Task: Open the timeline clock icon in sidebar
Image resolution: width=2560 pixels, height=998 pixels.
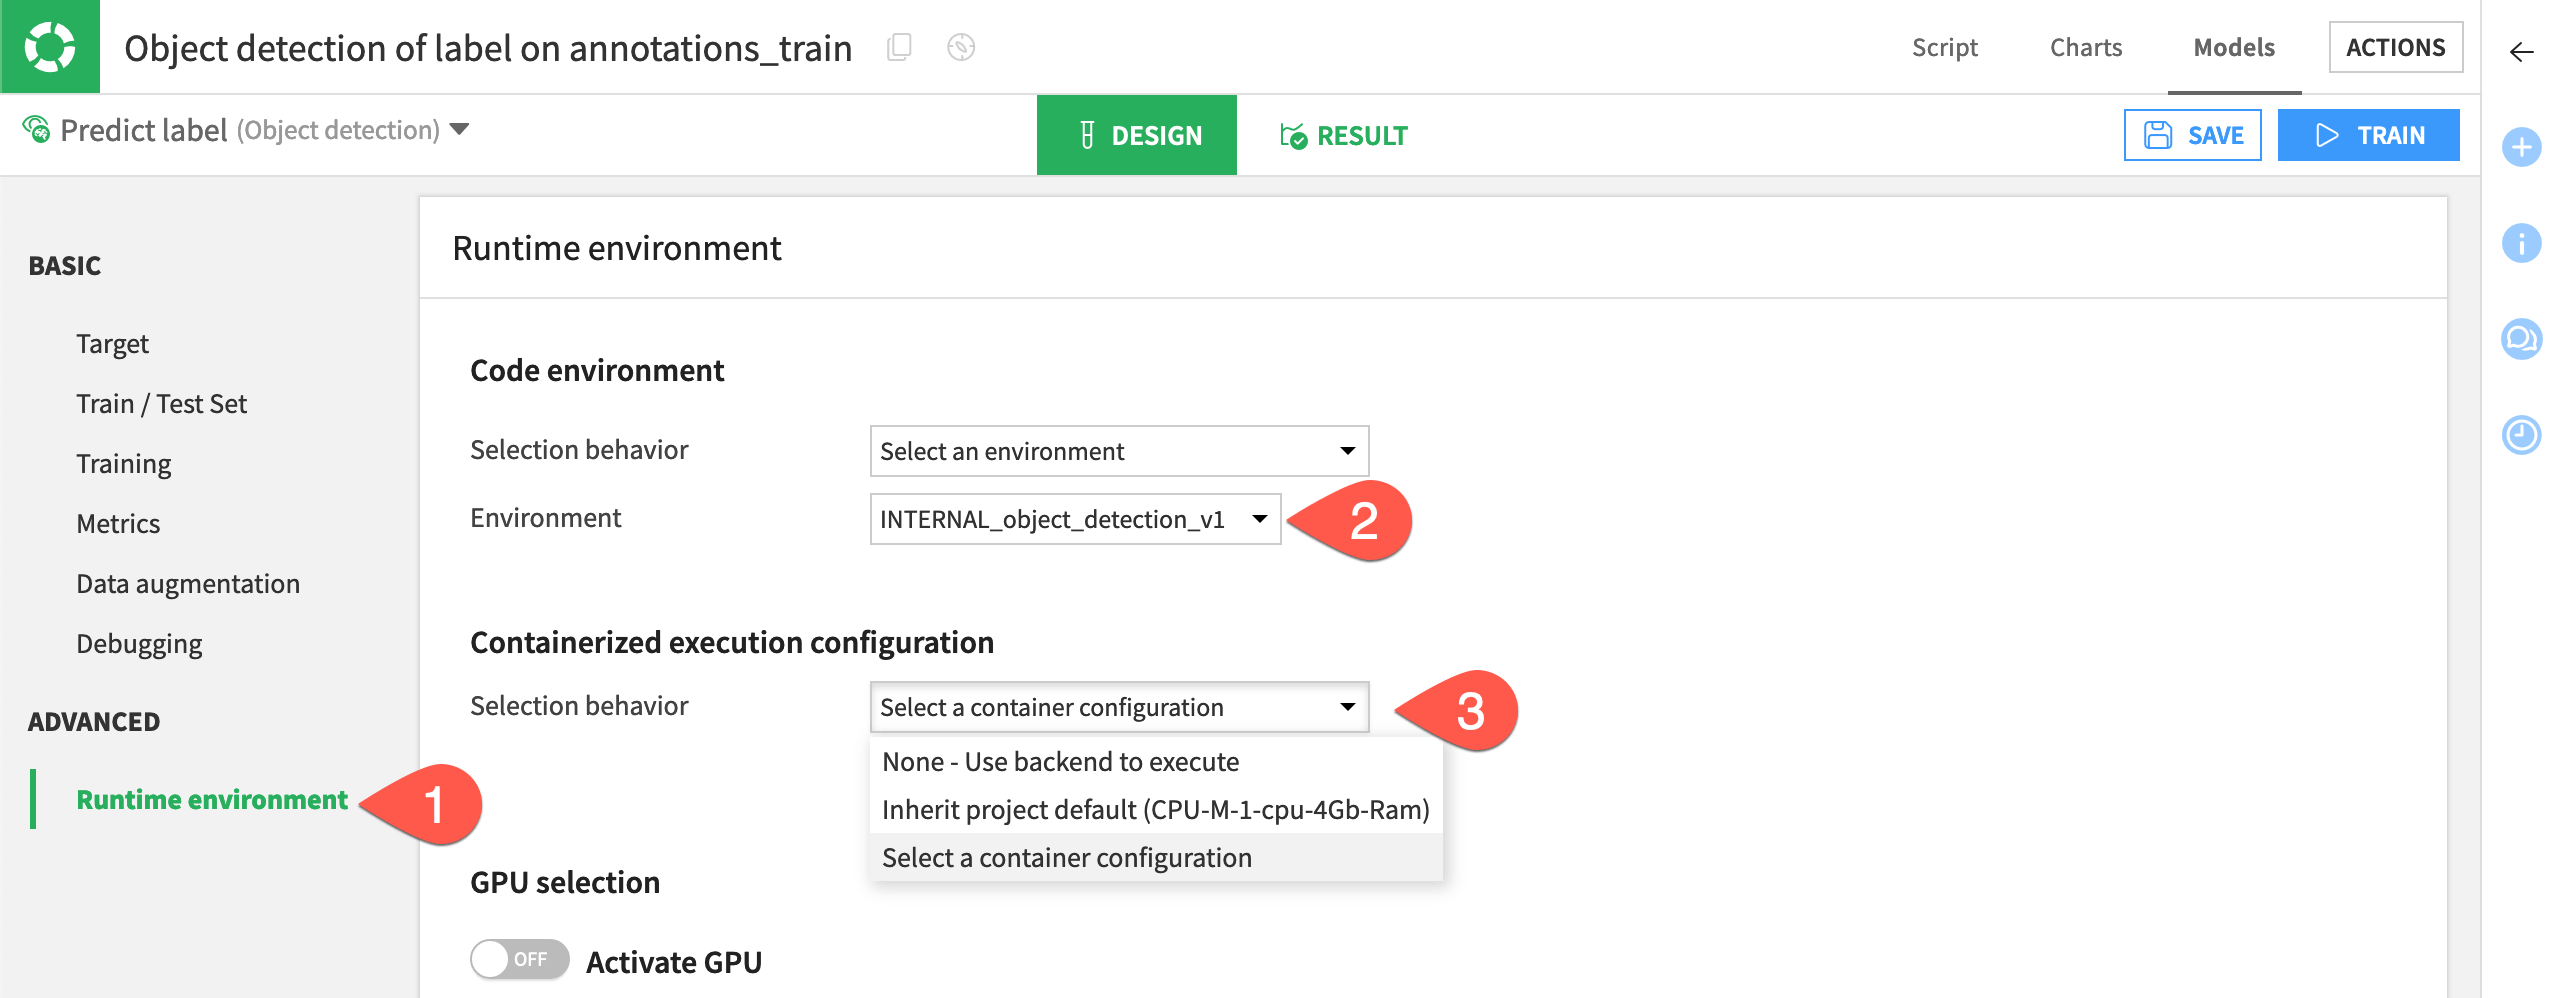Action: [x=2521, y=435]
